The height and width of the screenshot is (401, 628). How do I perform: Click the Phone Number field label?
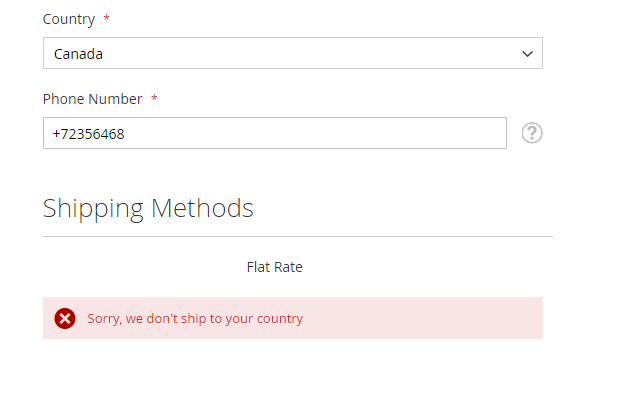click(93, 99)
